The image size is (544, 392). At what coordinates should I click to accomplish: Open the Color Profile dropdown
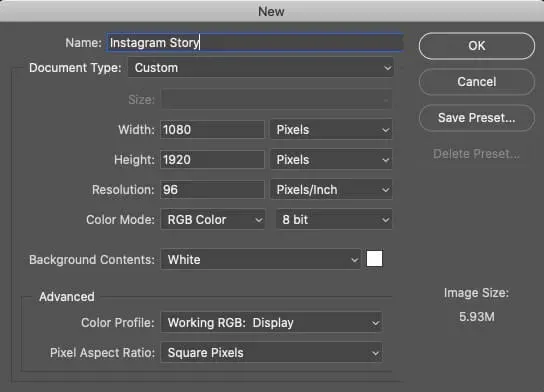pyautogui.click(x=271, y=323)
